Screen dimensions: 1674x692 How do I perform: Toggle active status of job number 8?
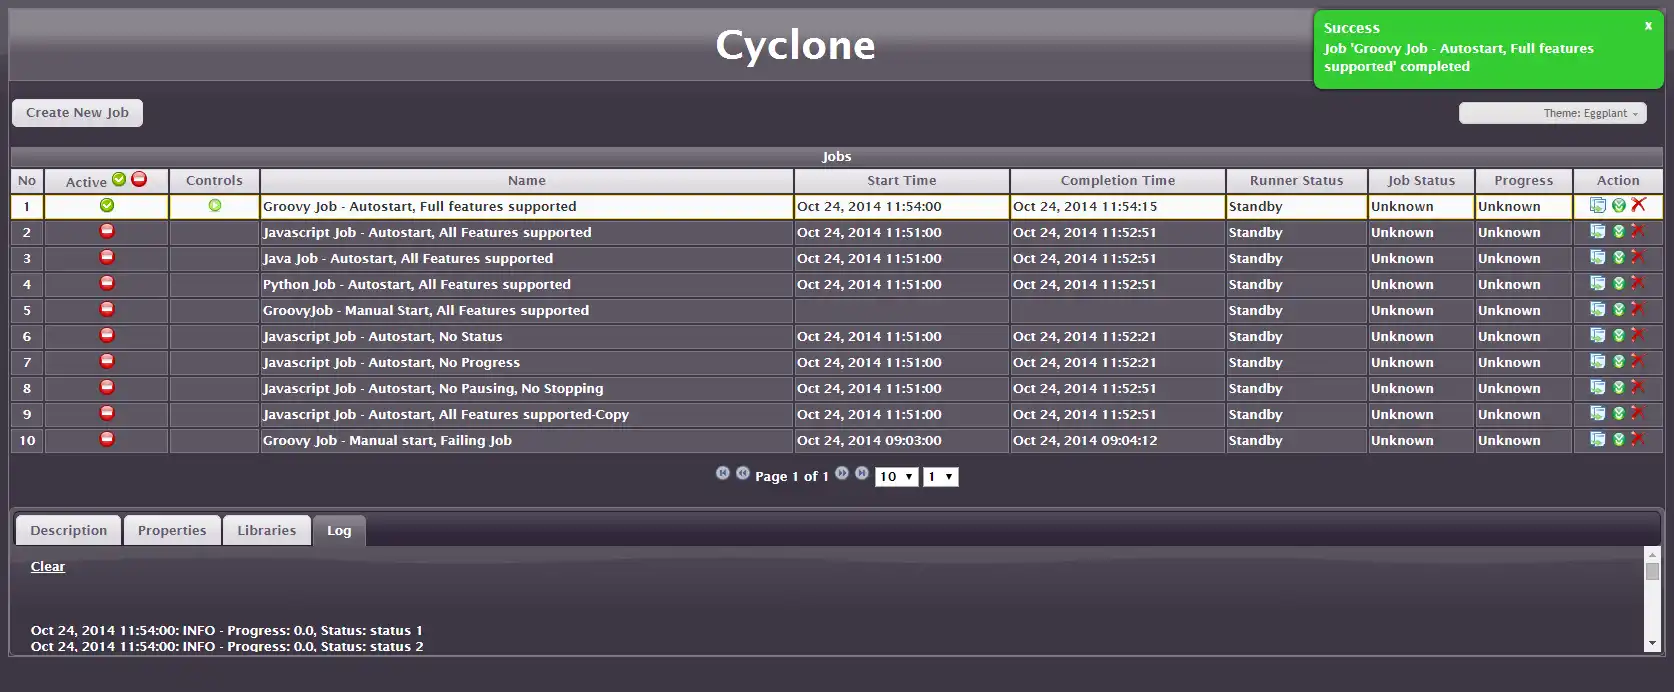pos(107,387)
